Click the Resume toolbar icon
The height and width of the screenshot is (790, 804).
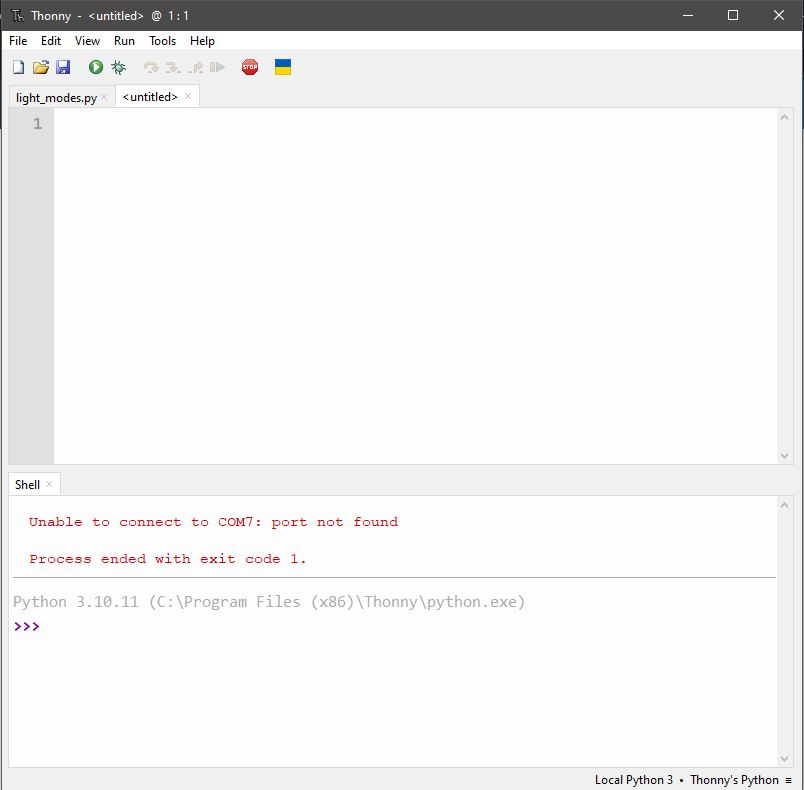[x=217, y=67]
